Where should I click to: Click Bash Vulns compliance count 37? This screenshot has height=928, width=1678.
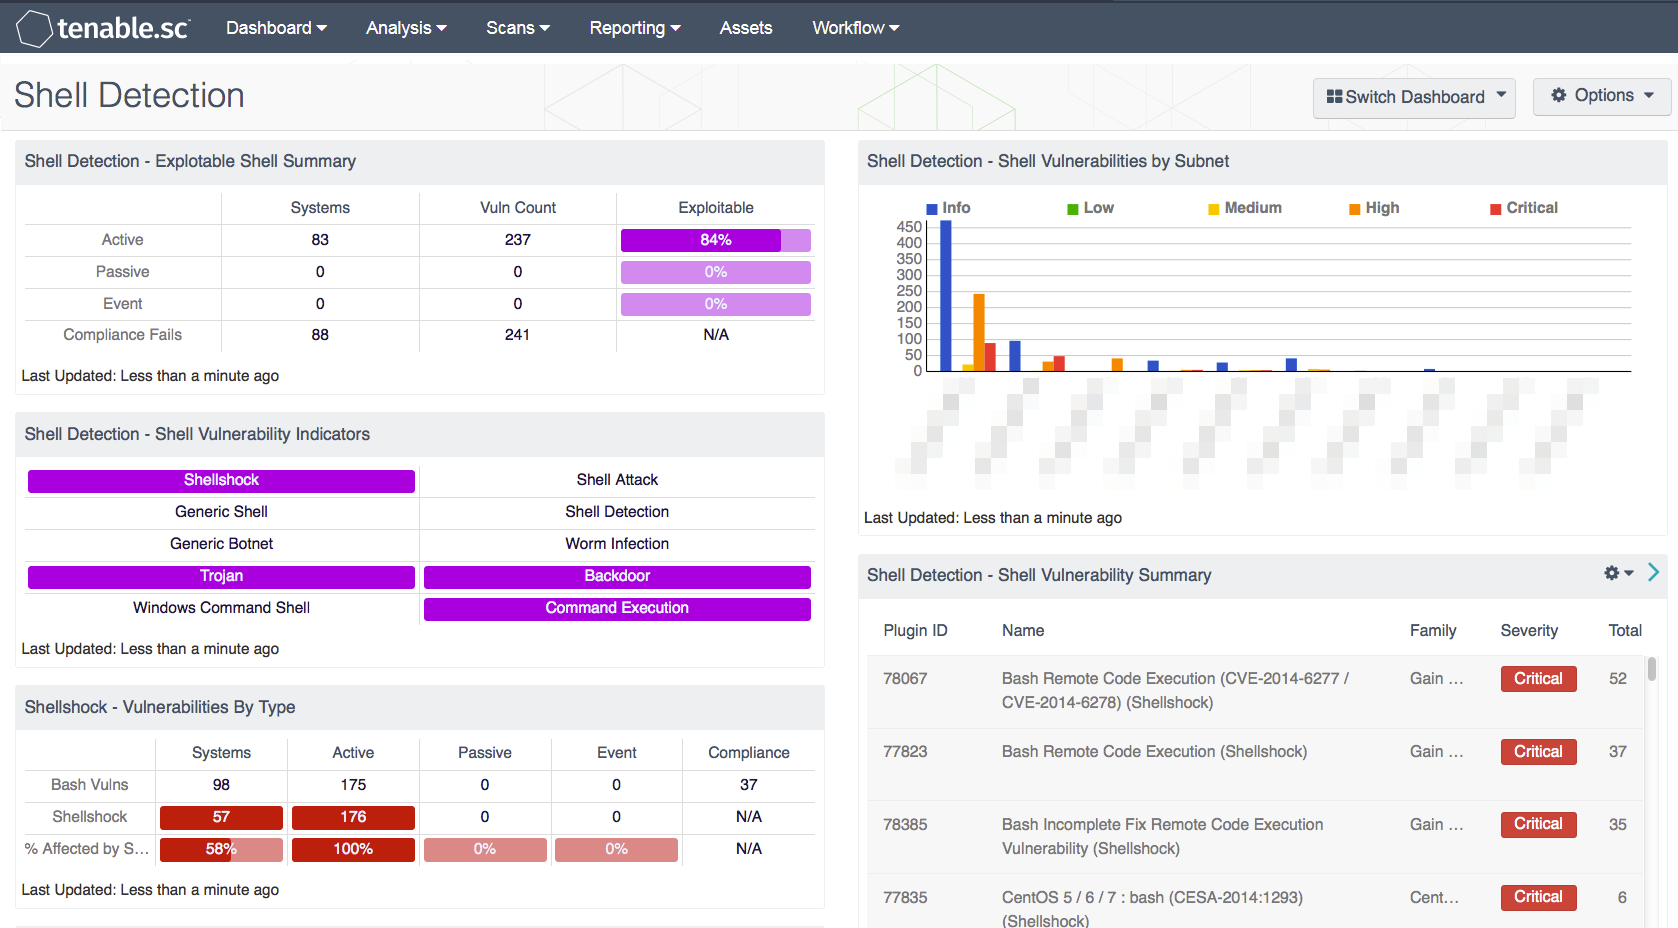tap(749, 785)
